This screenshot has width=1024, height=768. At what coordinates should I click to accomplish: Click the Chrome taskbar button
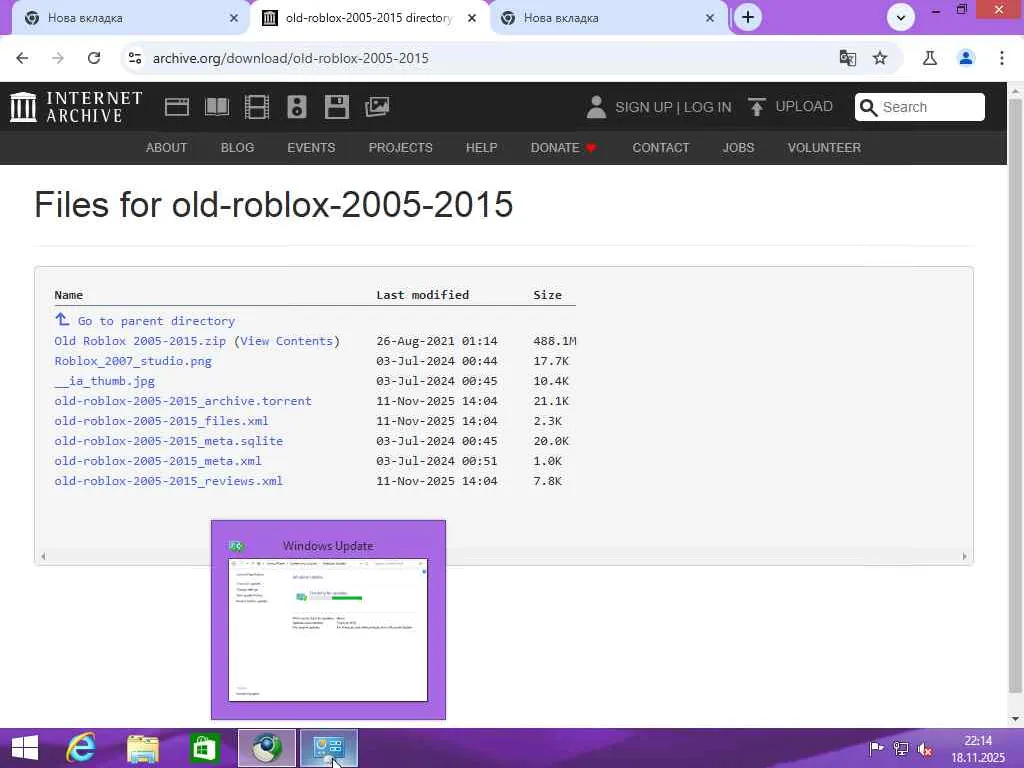click(266, 748)
